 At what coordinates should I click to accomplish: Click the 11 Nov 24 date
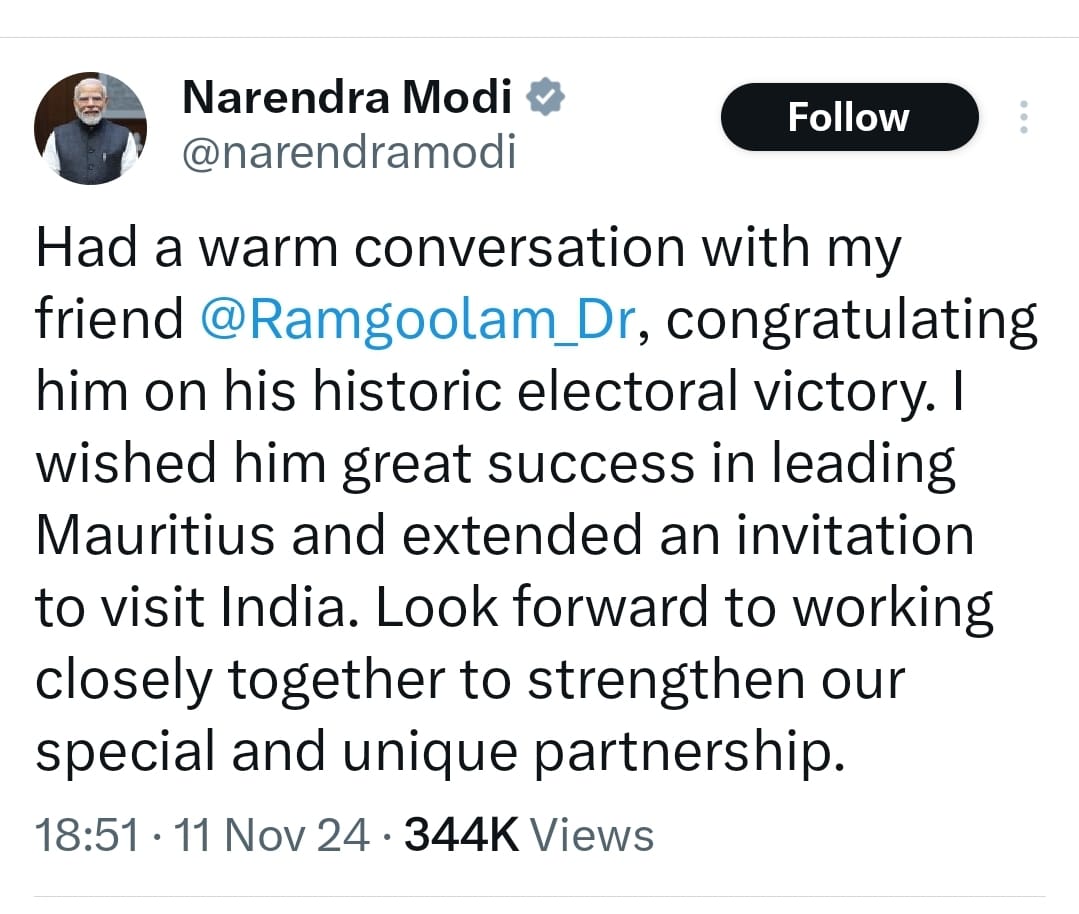tap(271, 835)
